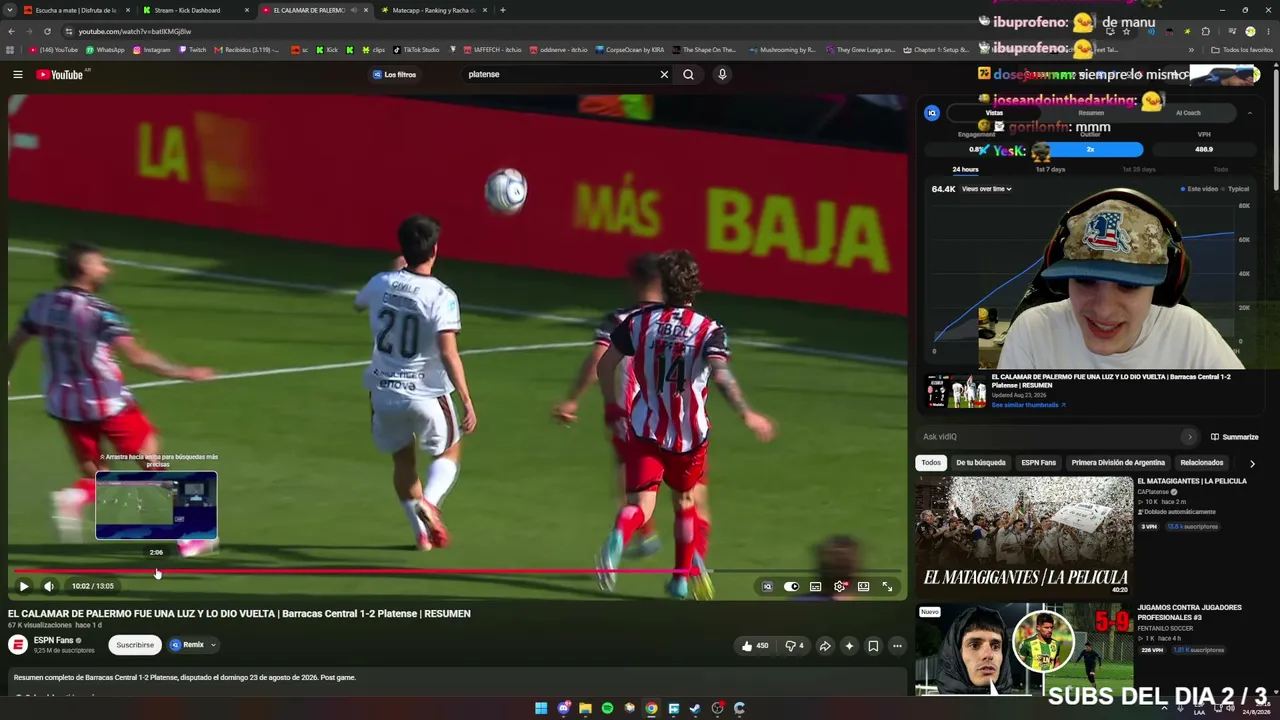Click the 2:06 seek preview thumbnail
1280x720 pixels.
coord(156,506)
